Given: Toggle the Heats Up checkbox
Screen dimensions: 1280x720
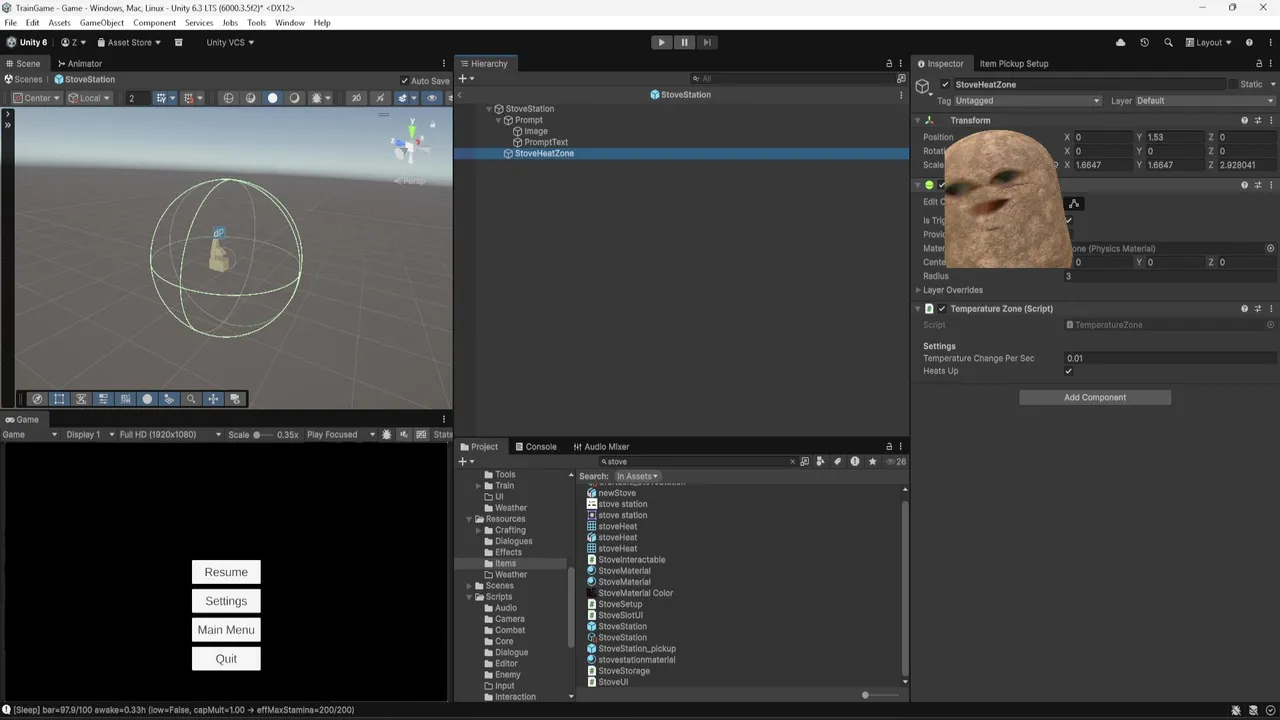Looking at the screenshot, I should point(1069,371).
